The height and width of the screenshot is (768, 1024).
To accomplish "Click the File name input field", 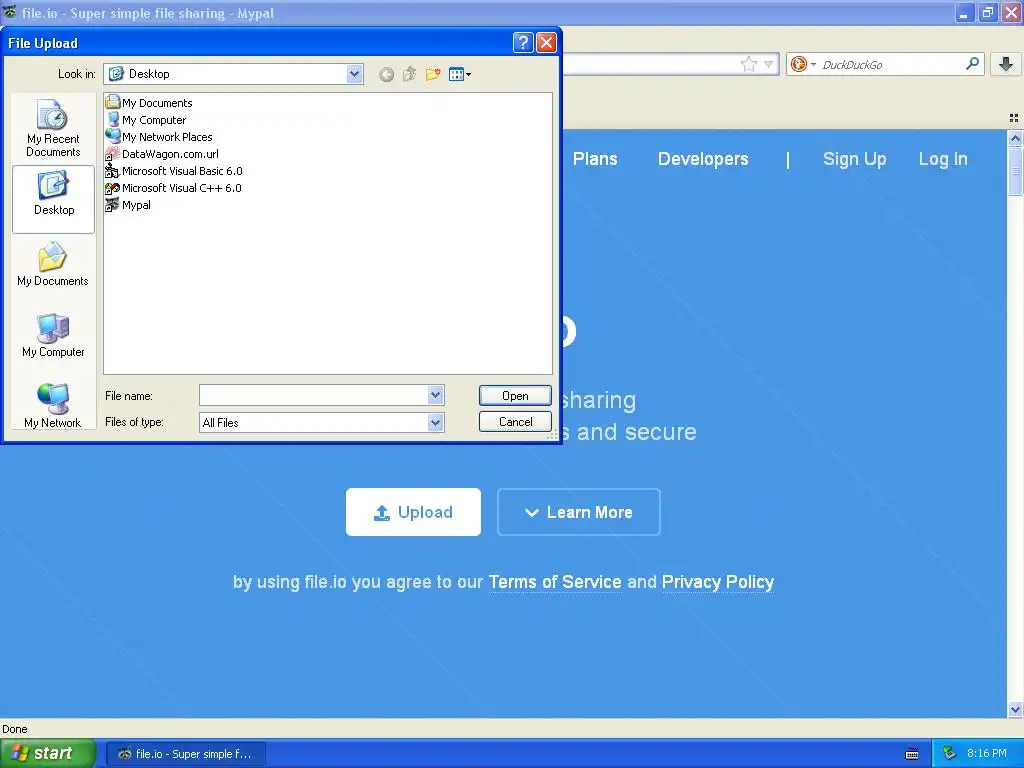I will tap(314, 394).
